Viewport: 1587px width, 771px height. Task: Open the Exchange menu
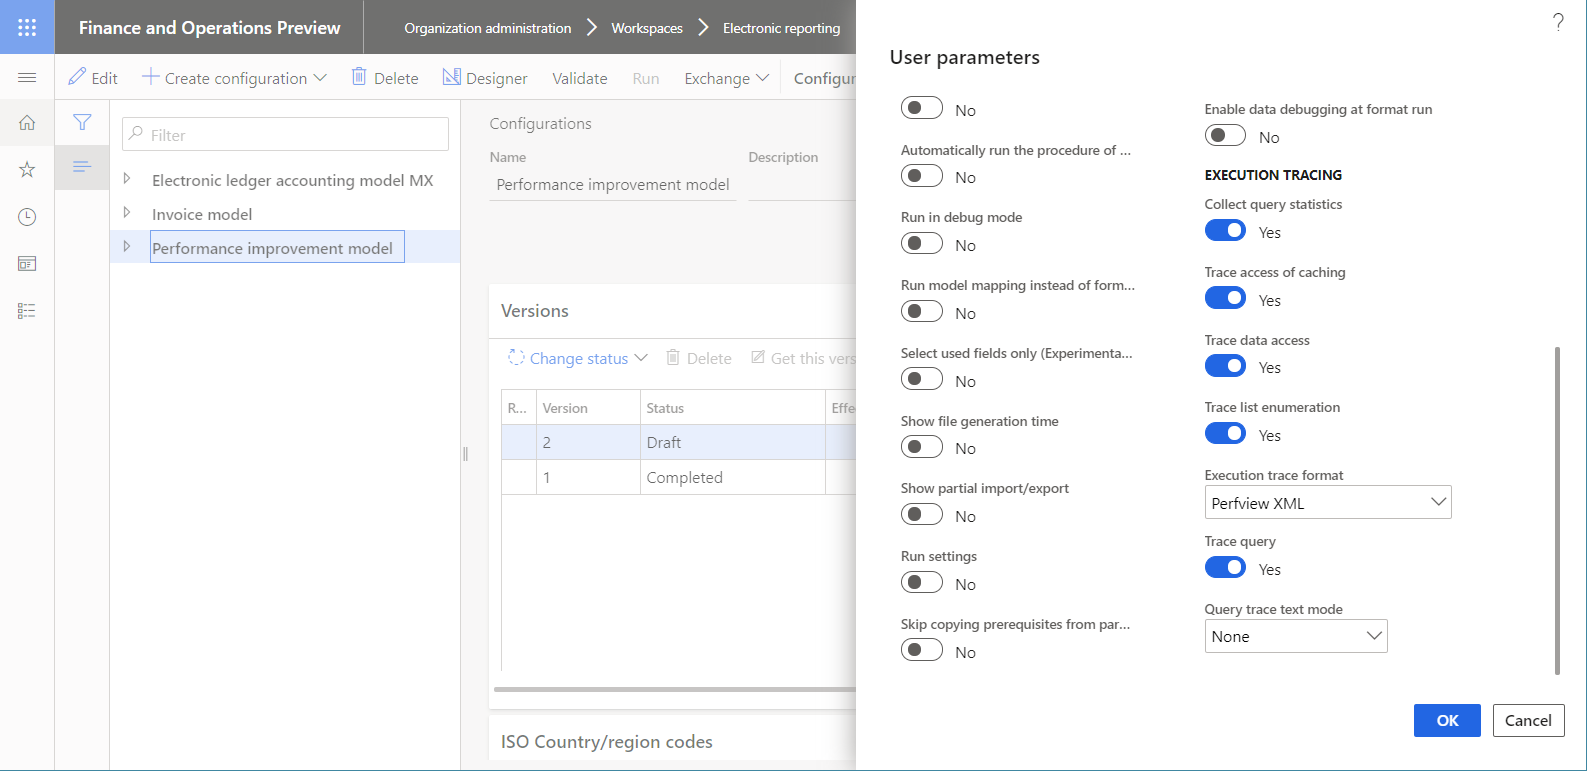pos(726,78)
